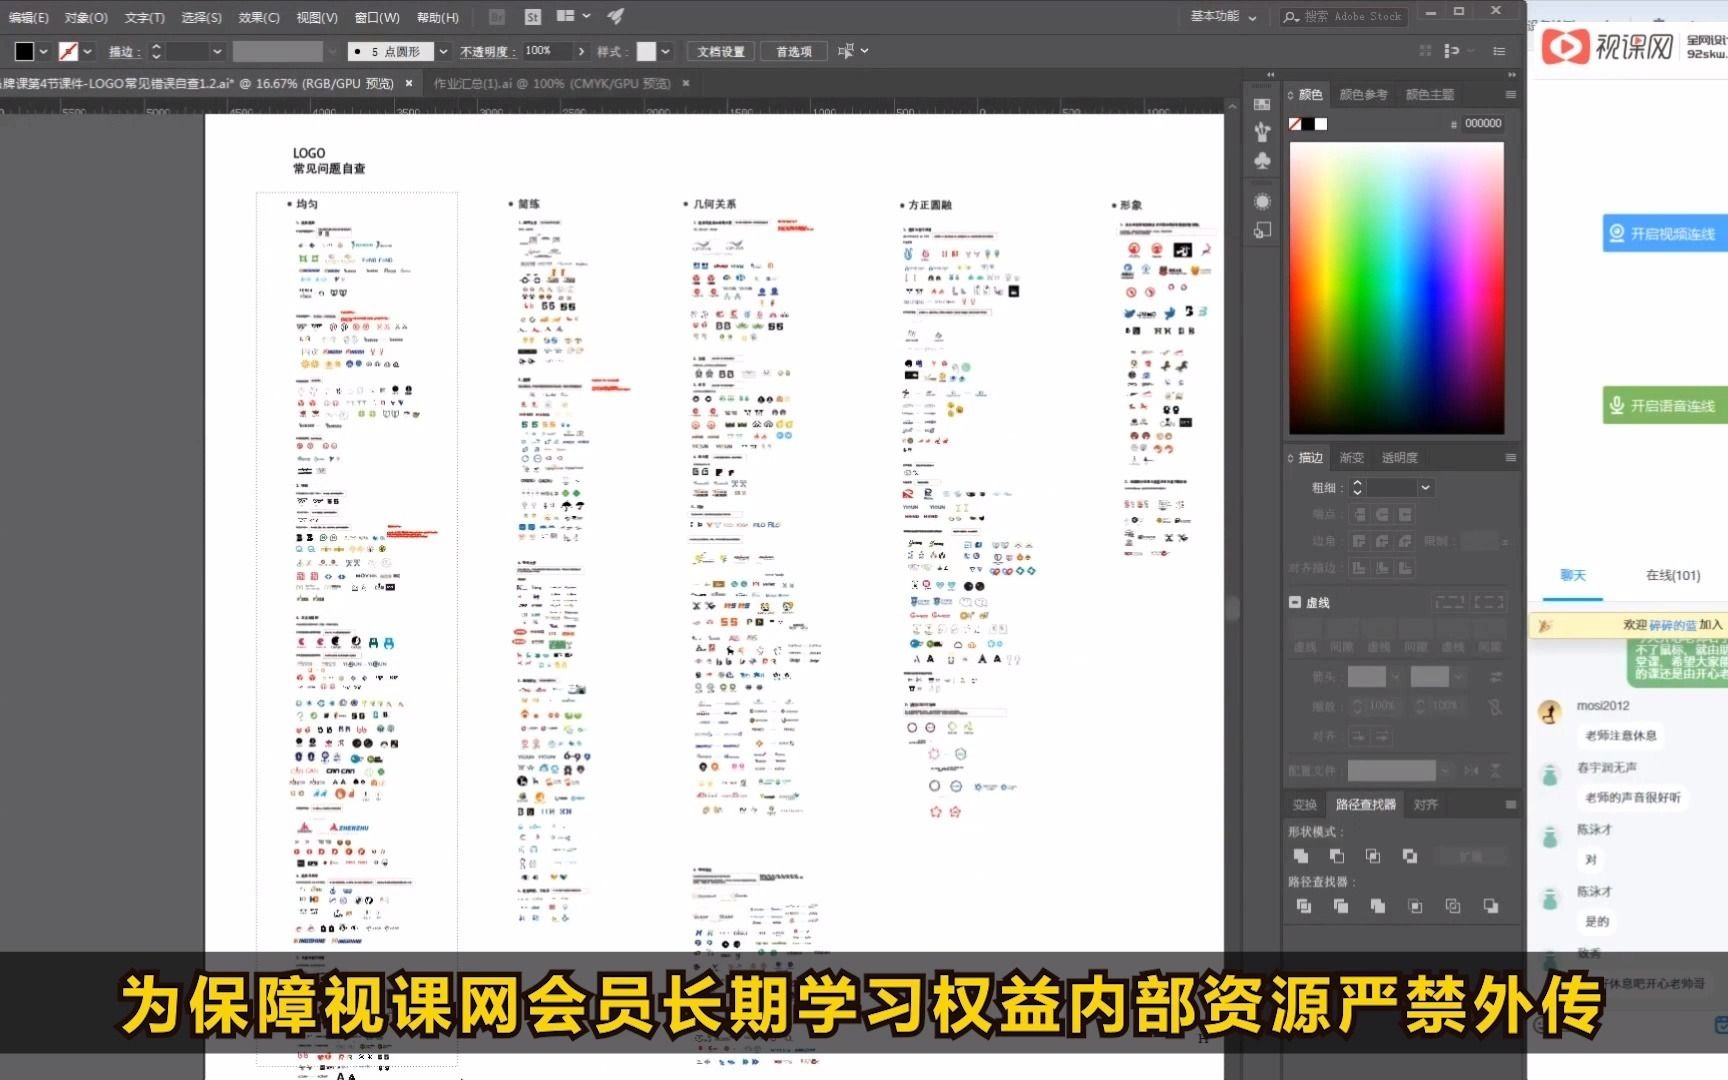The height and width of the screenshot is (1080, 1728).
Task: Click the arrange documents layout icon
Action: [566, 16]
